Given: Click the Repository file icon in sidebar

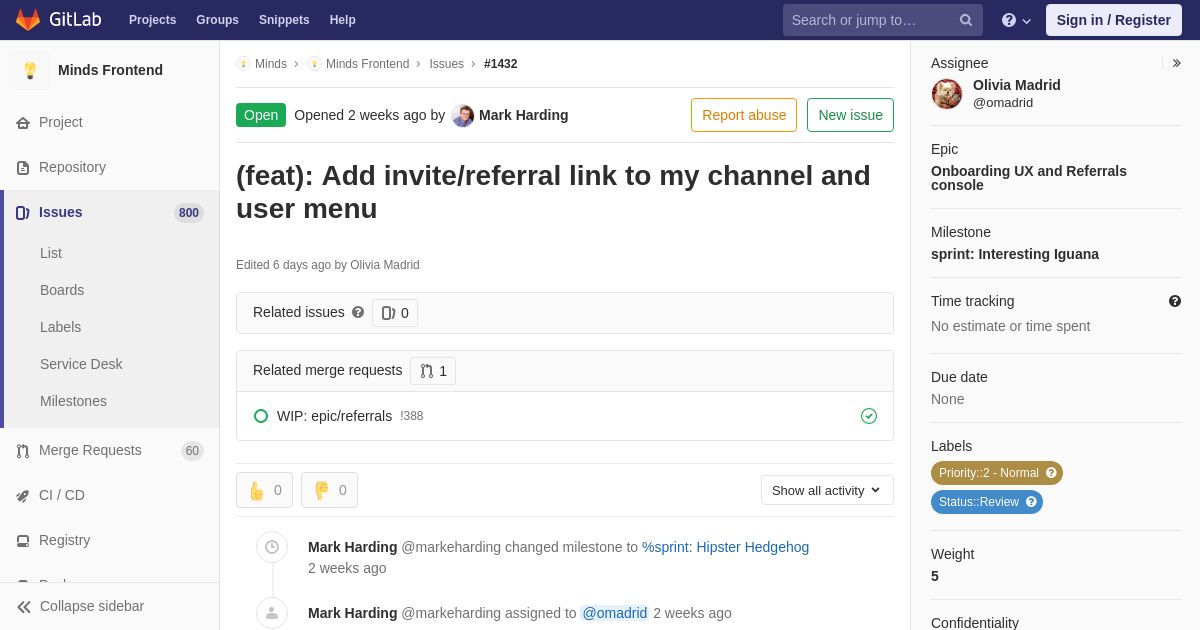Looking at the screenshot, I should point(23,168).
